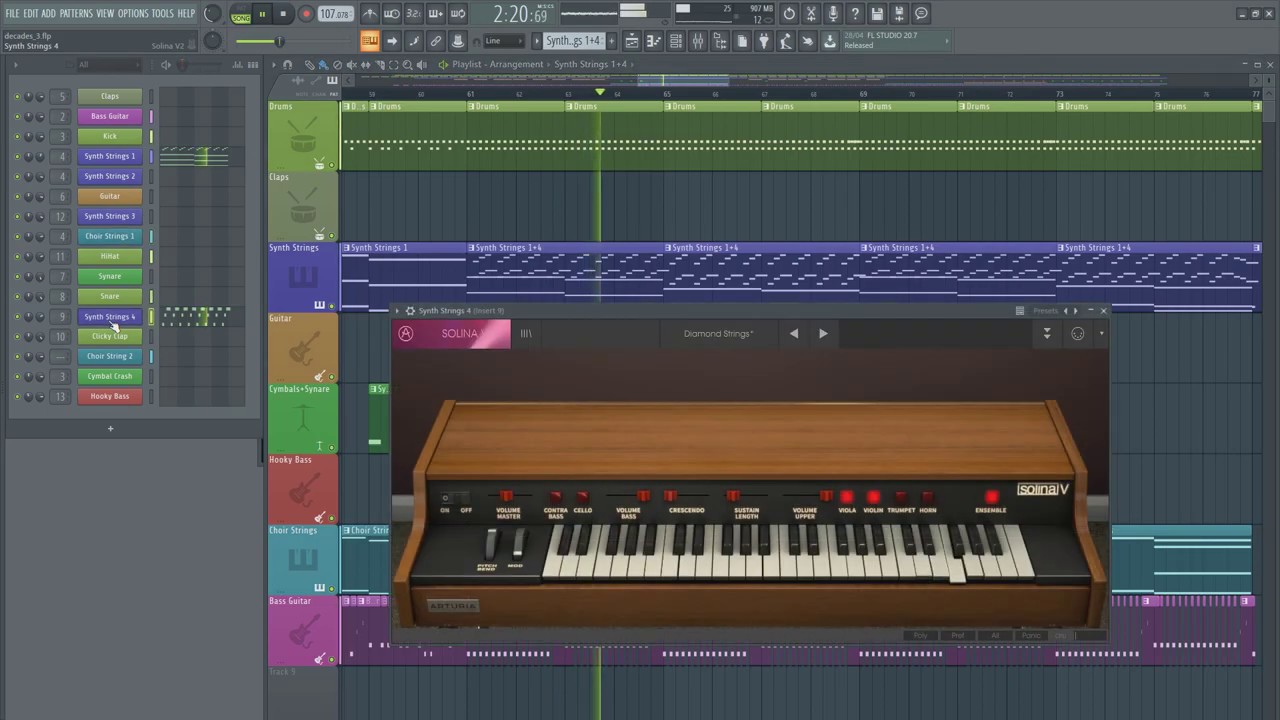Screen dimensions: 1280x720
Task: Click the tempo field showing 107.078
Action: click(335, 14)
